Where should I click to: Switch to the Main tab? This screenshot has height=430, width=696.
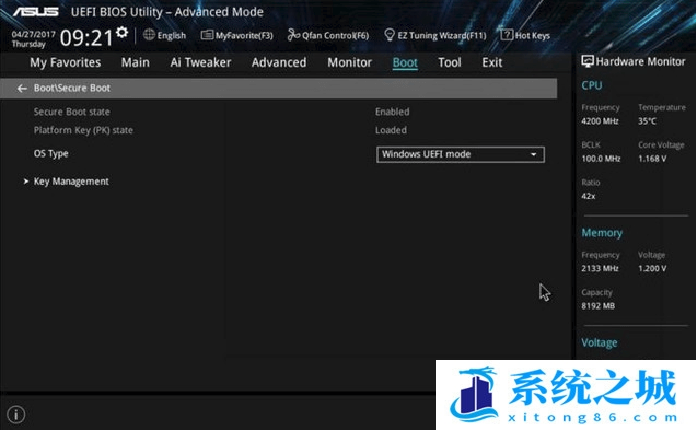pos(135,63)
